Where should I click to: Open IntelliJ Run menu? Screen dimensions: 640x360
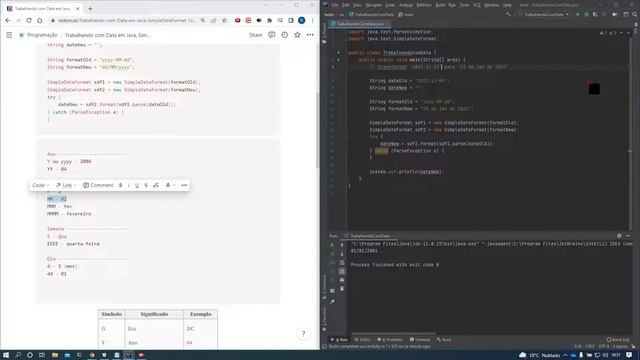pyautogui.click(x=452, y=5)
